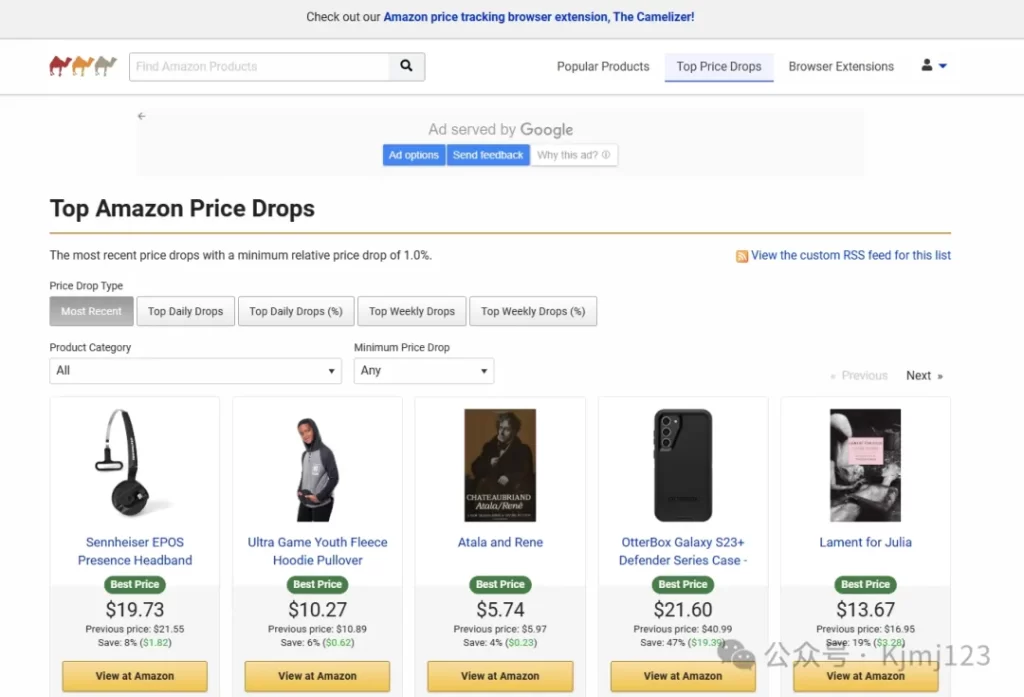Open the Browser Extensions menu item
The width and height of the screenshot is (1024, 697).
[x=841, y=67]
